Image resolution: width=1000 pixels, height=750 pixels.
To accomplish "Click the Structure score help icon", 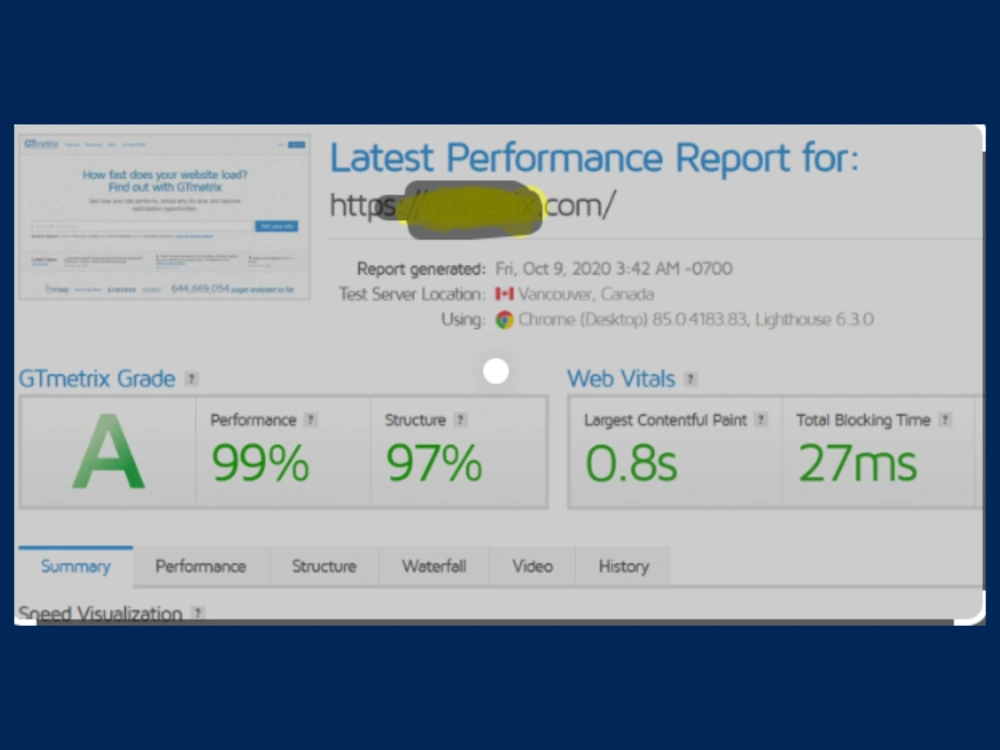I will click(460, 420).
